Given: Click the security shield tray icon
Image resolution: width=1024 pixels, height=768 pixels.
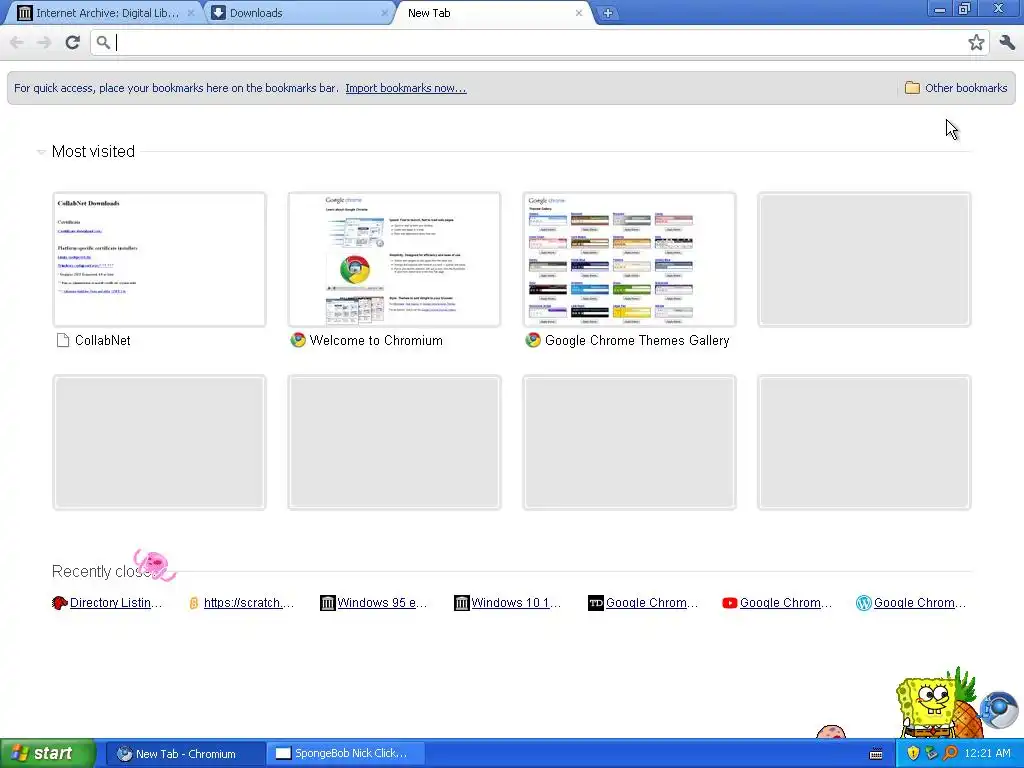Looking at the screenshot, I should (x=913, y=753).
